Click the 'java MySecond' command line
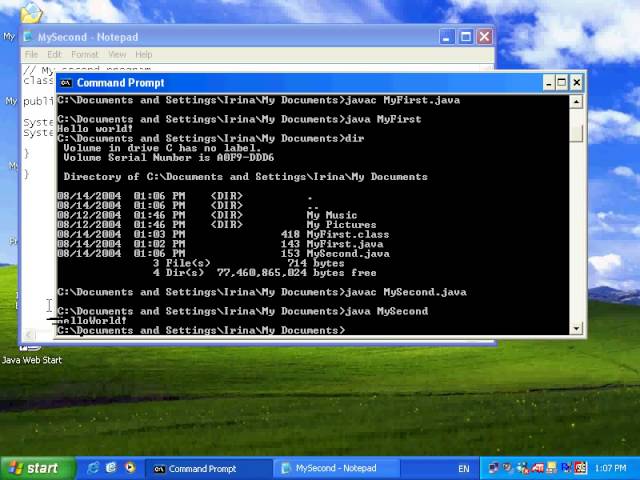This screenshot has width=640, height=480. point(243,311)
